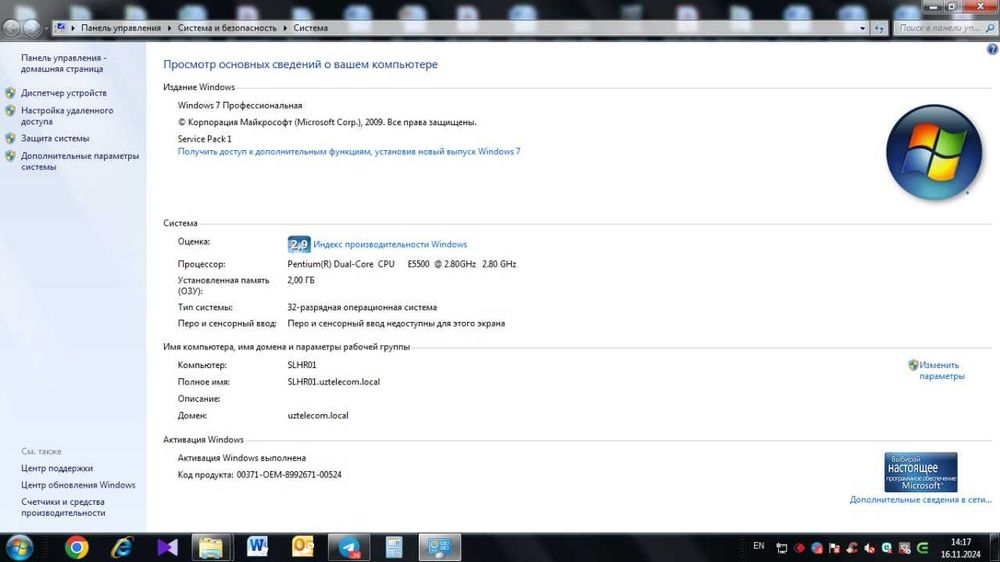Viewport: 1000px width, 562px height.
Task: Click the forward navigation arrow button
Action: (31, 28)
